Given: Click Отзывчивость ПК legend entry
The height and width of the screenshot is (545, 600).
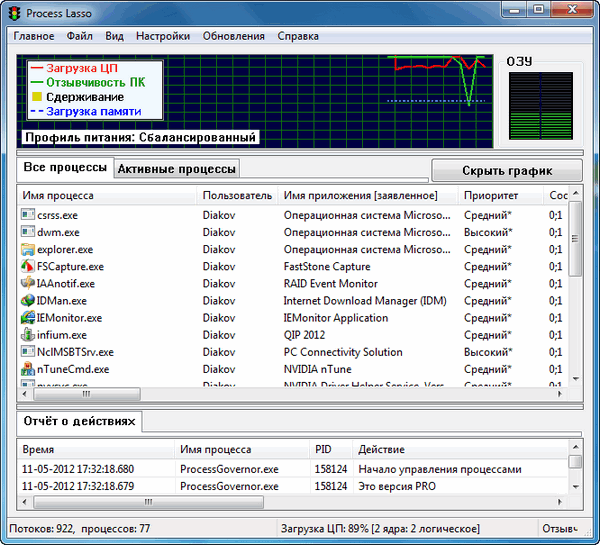Looking at the screenshot, I should tap(88, 82).
